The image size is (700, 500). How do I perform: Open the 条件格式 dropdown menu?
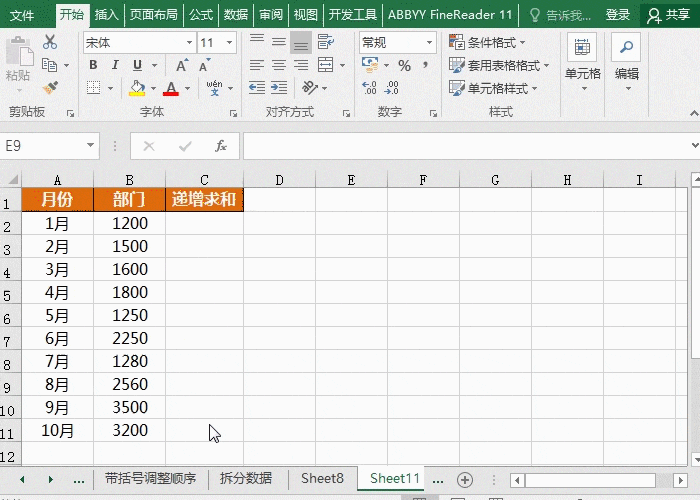[488, 43]
